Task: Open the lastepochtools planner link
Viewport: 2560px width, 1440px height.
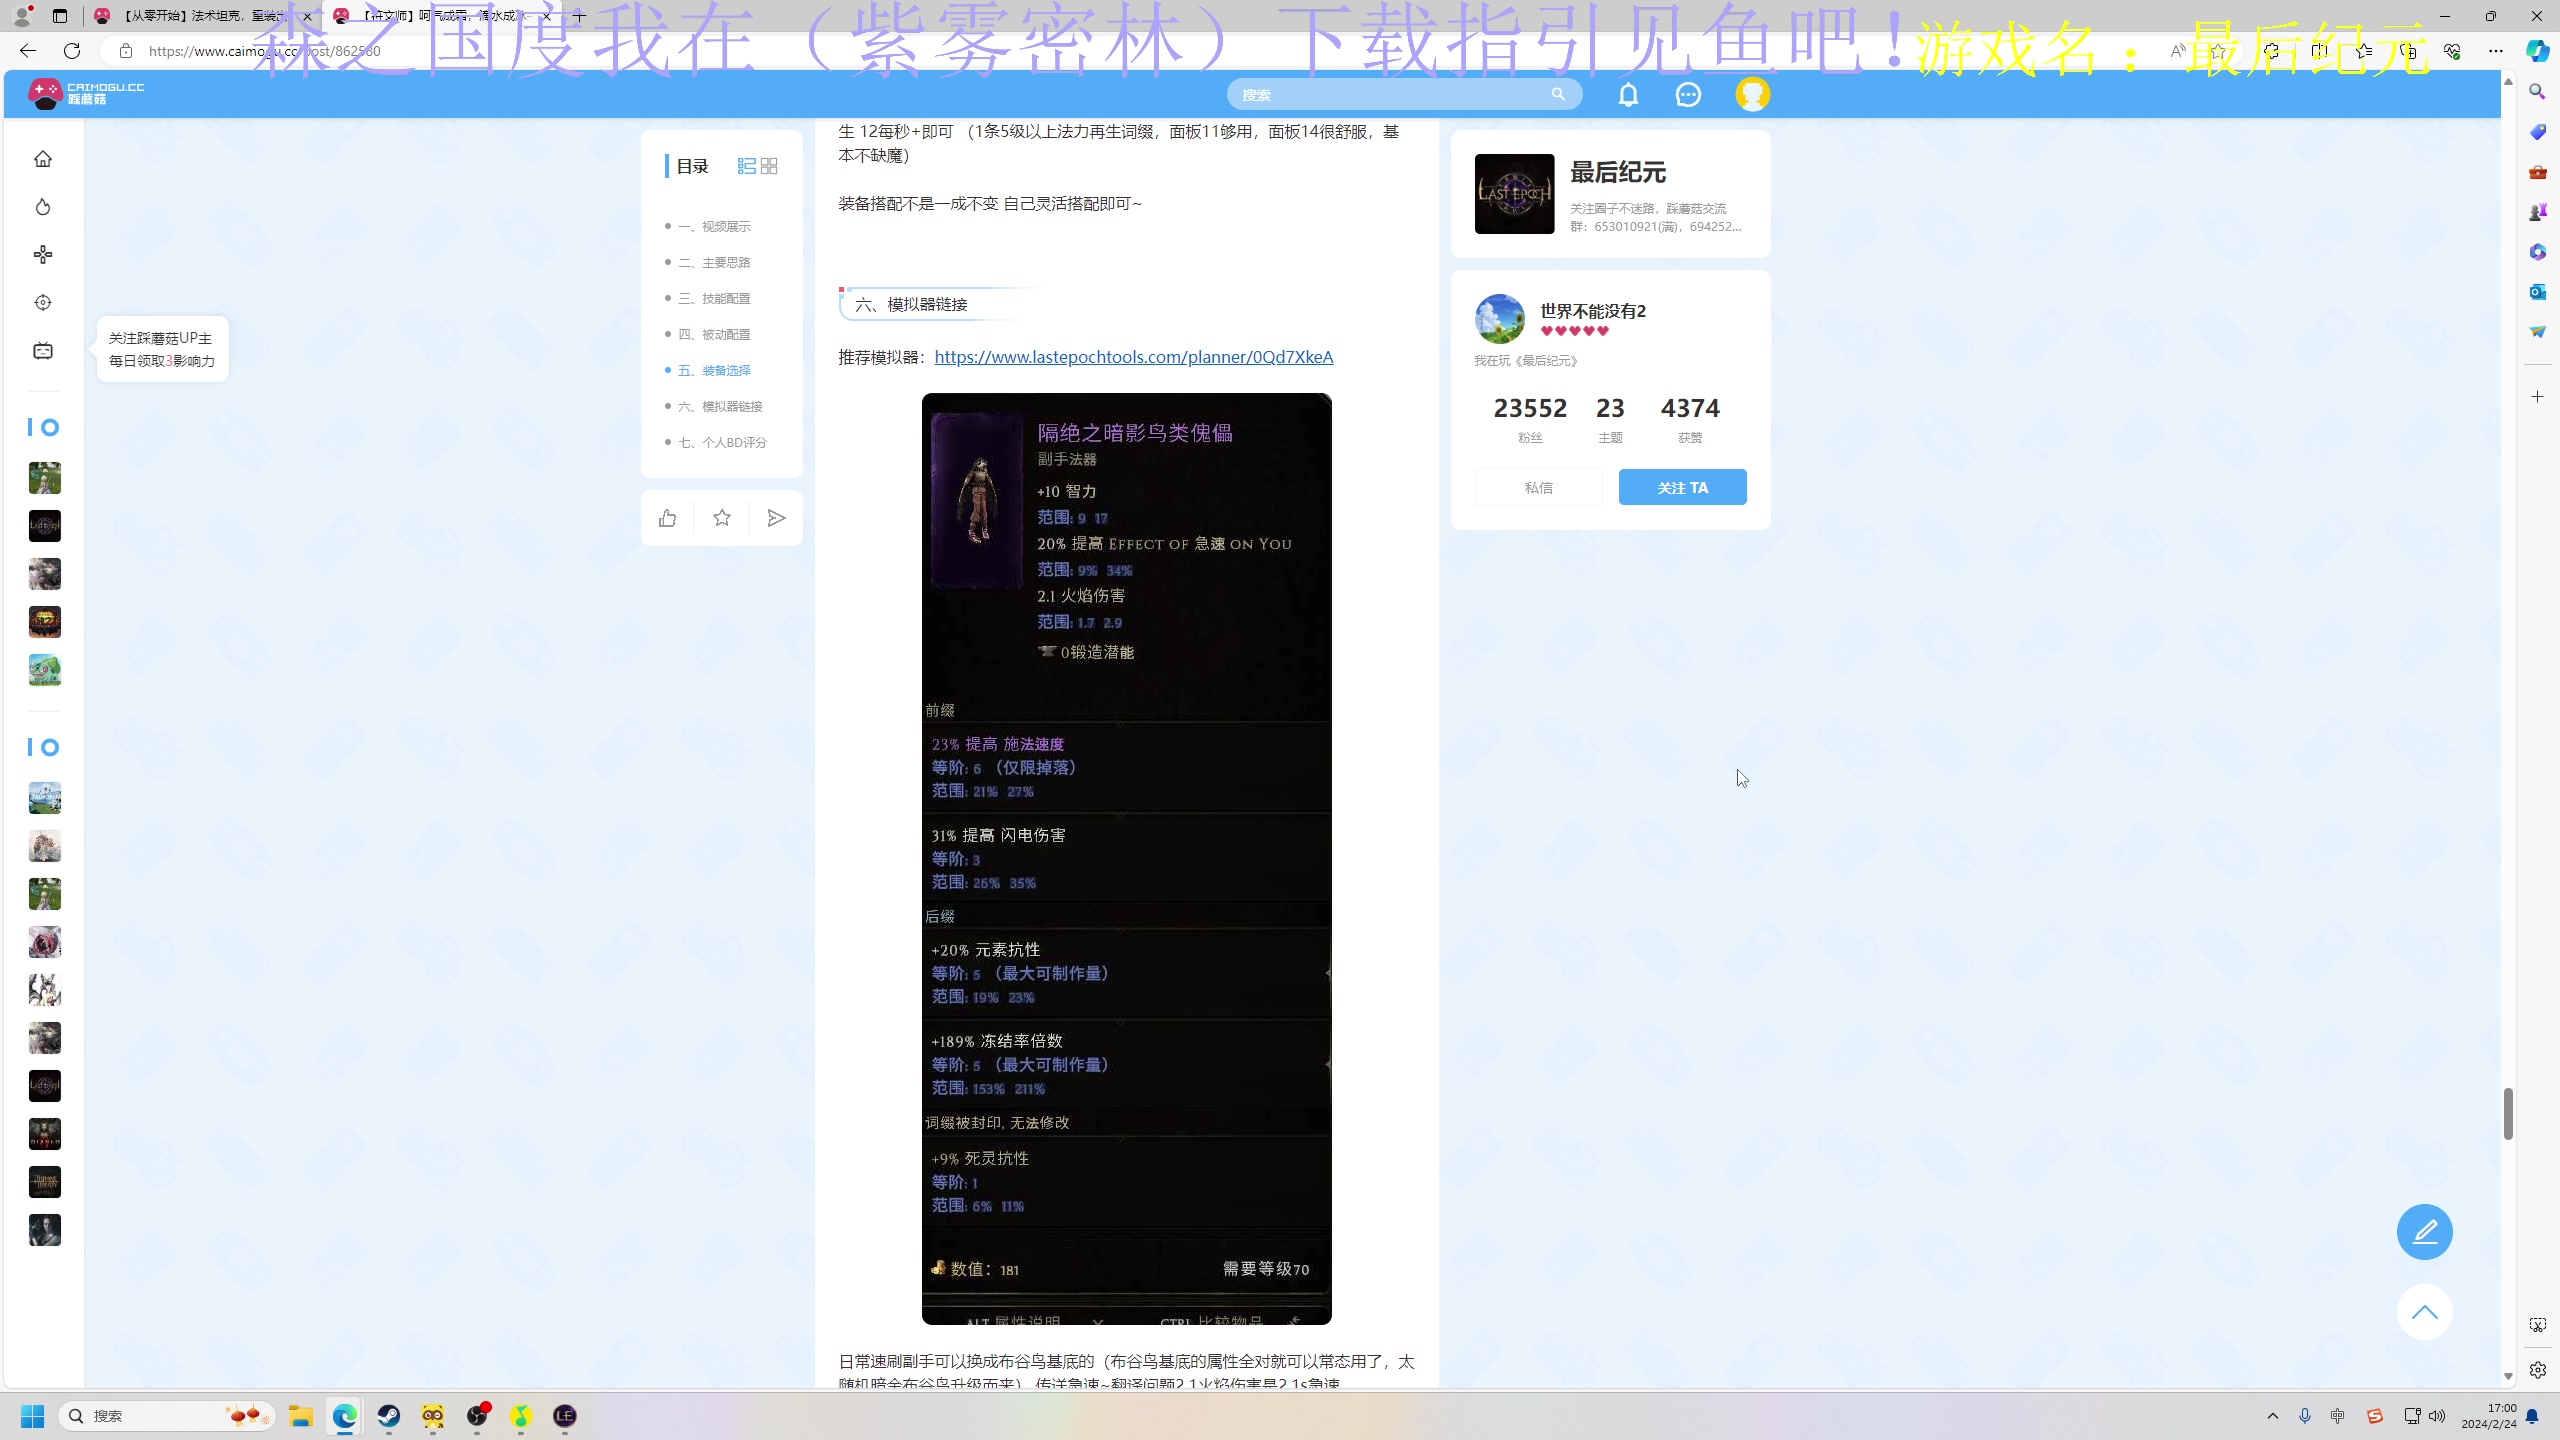Action: 1133,357
